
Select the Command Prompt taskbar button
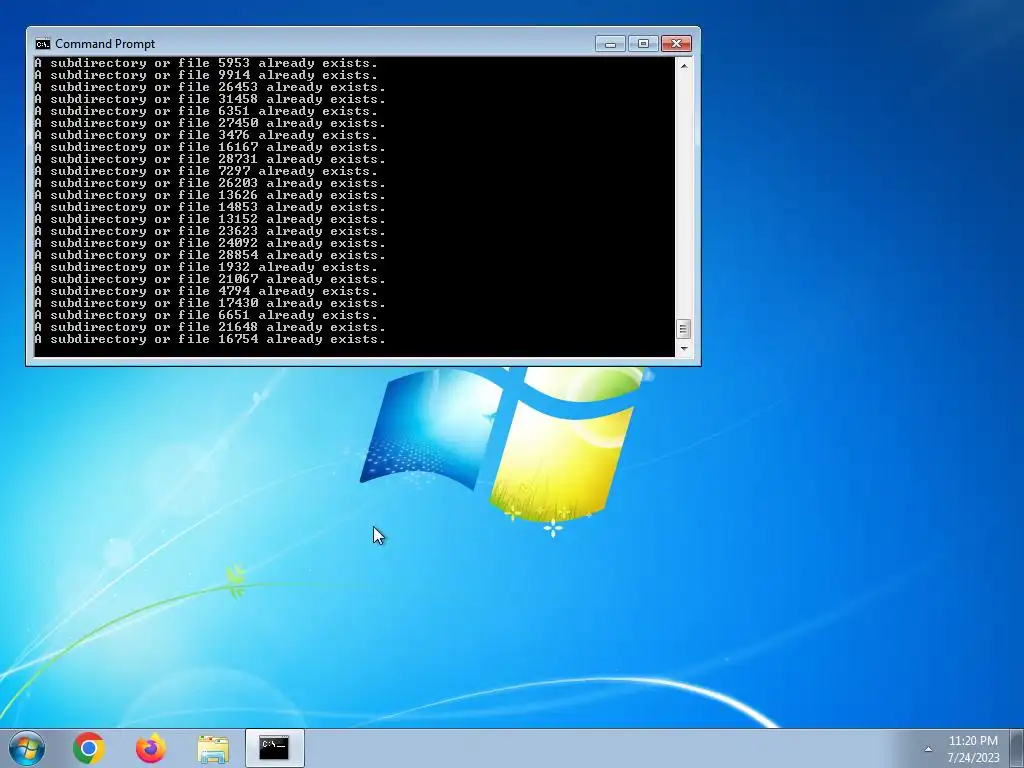coord(274,748)
